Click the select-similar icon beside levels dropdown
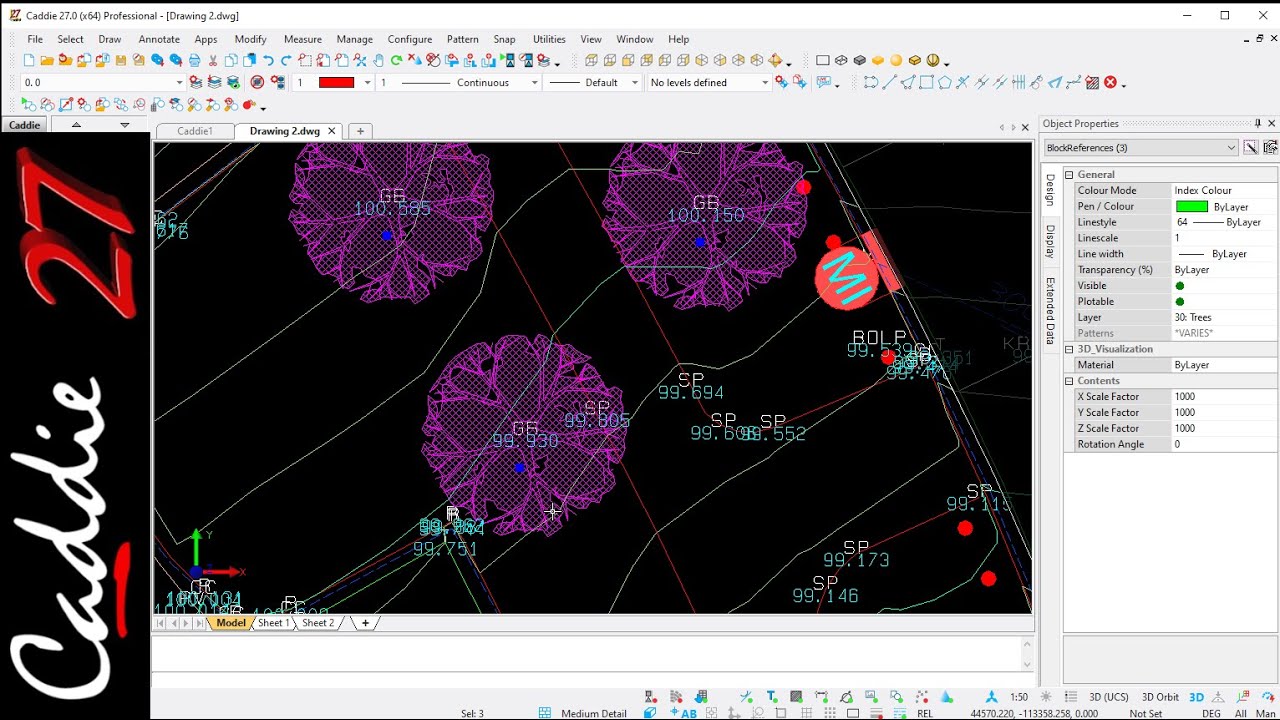Screen dimensions: 1280x720 pyautogui.click(x=781, y=83)
